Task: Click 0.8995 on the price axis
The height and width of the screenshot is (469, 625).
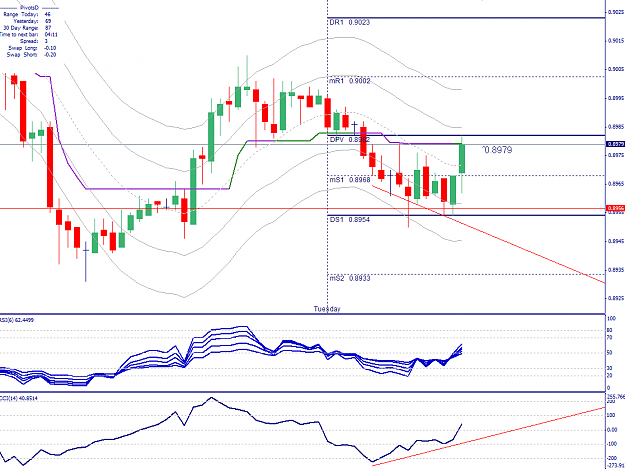Action: pyautogui.click(x=616, y=98)
